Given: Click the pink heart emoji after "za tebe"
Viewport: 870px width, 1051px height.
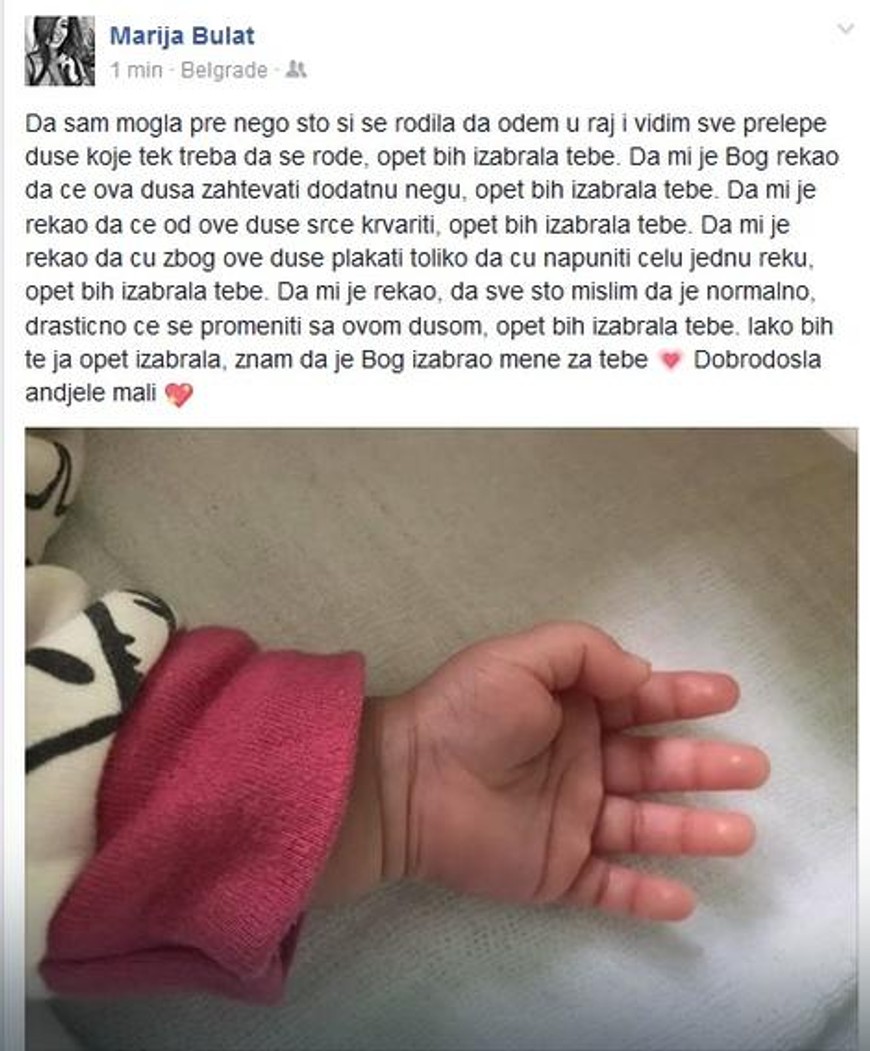Looking at the screenshot, I should [670, 361].
